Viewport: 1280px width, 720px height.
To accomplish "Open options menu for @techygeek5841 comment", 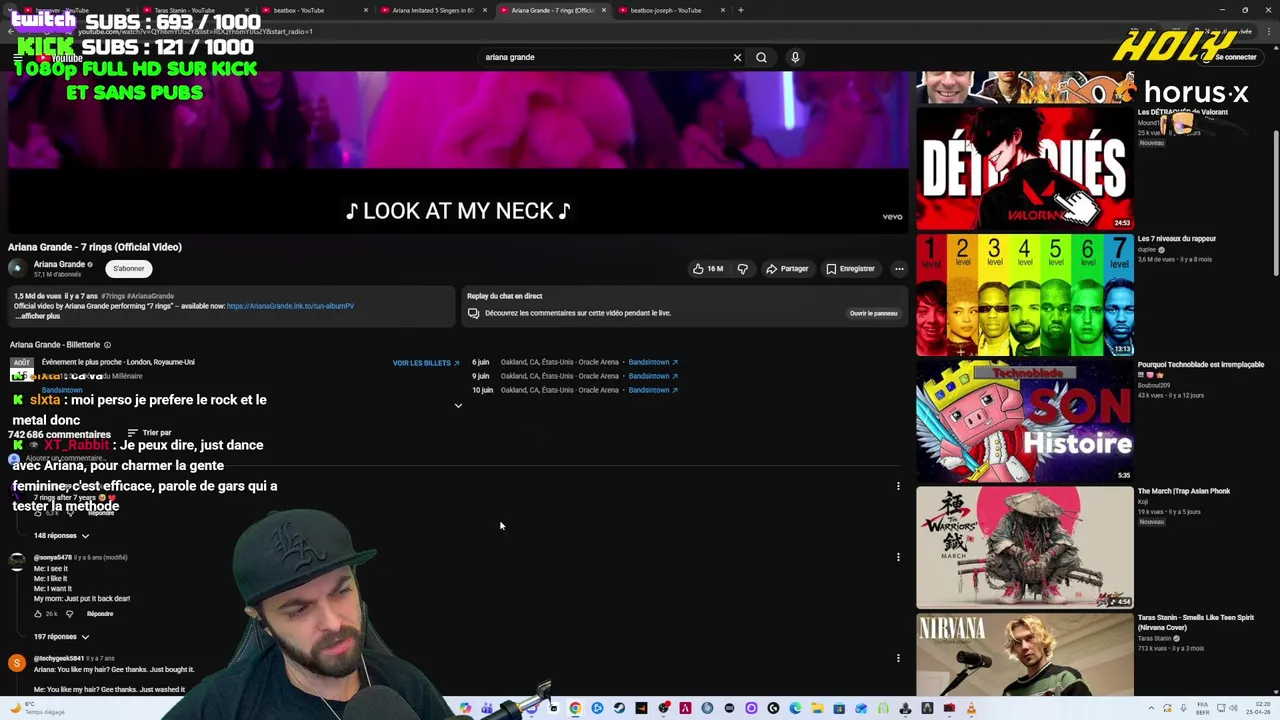I will [898, 658].
